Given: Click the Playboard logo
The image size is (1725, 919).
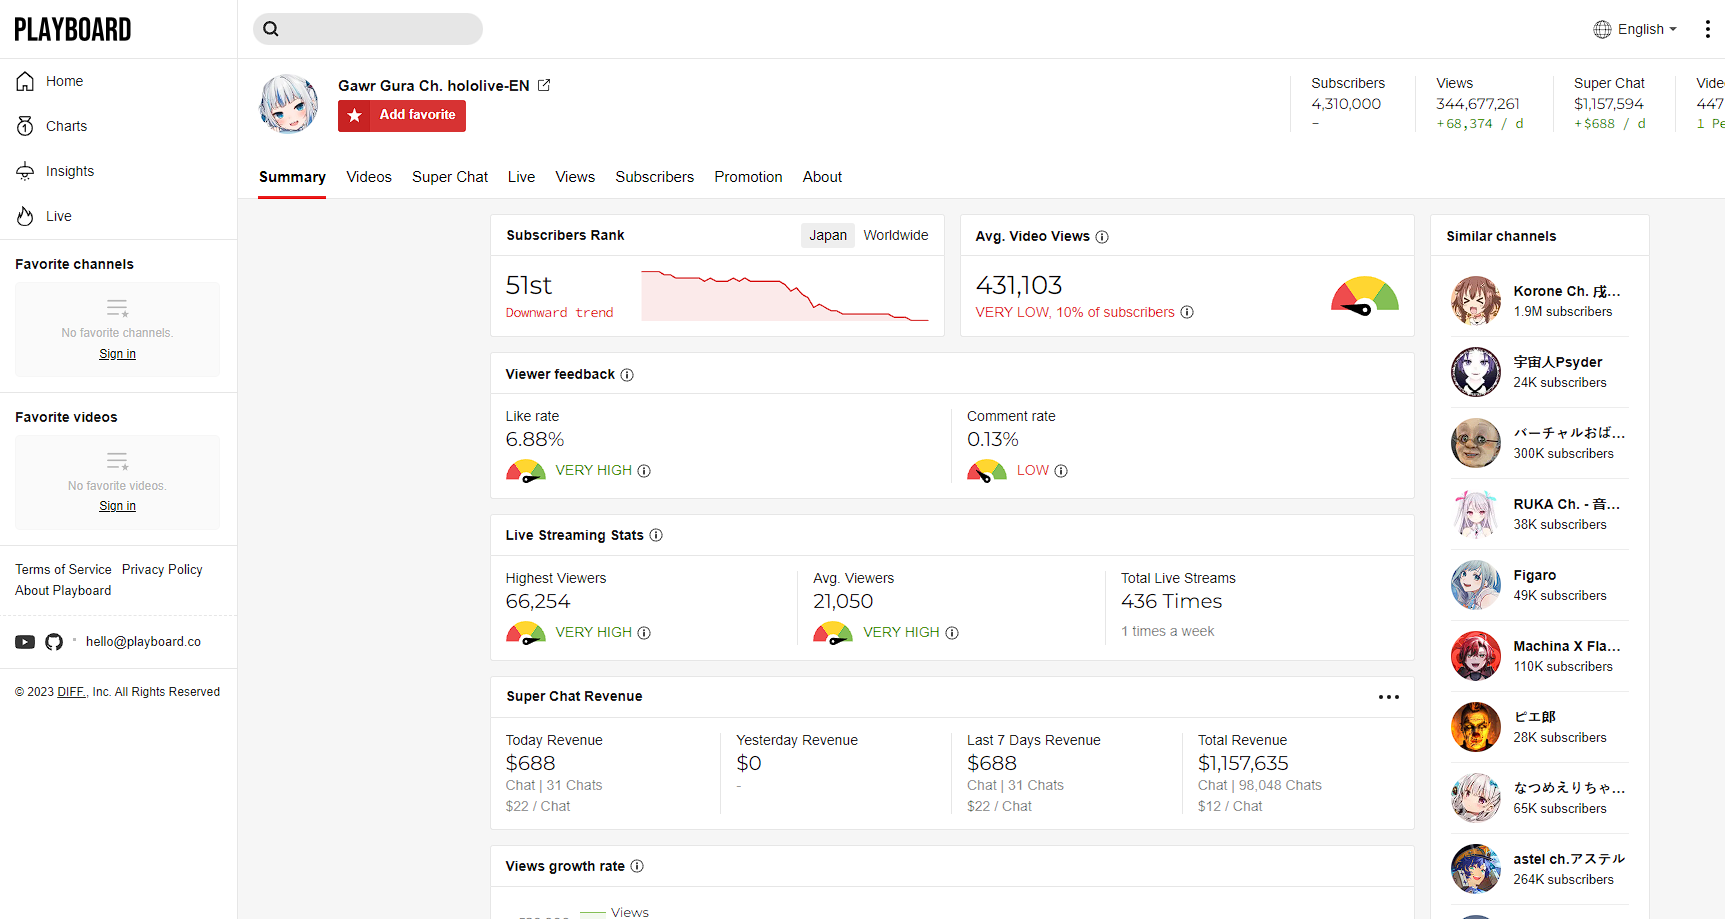Looking at the screenshot, I should [73, 29].
